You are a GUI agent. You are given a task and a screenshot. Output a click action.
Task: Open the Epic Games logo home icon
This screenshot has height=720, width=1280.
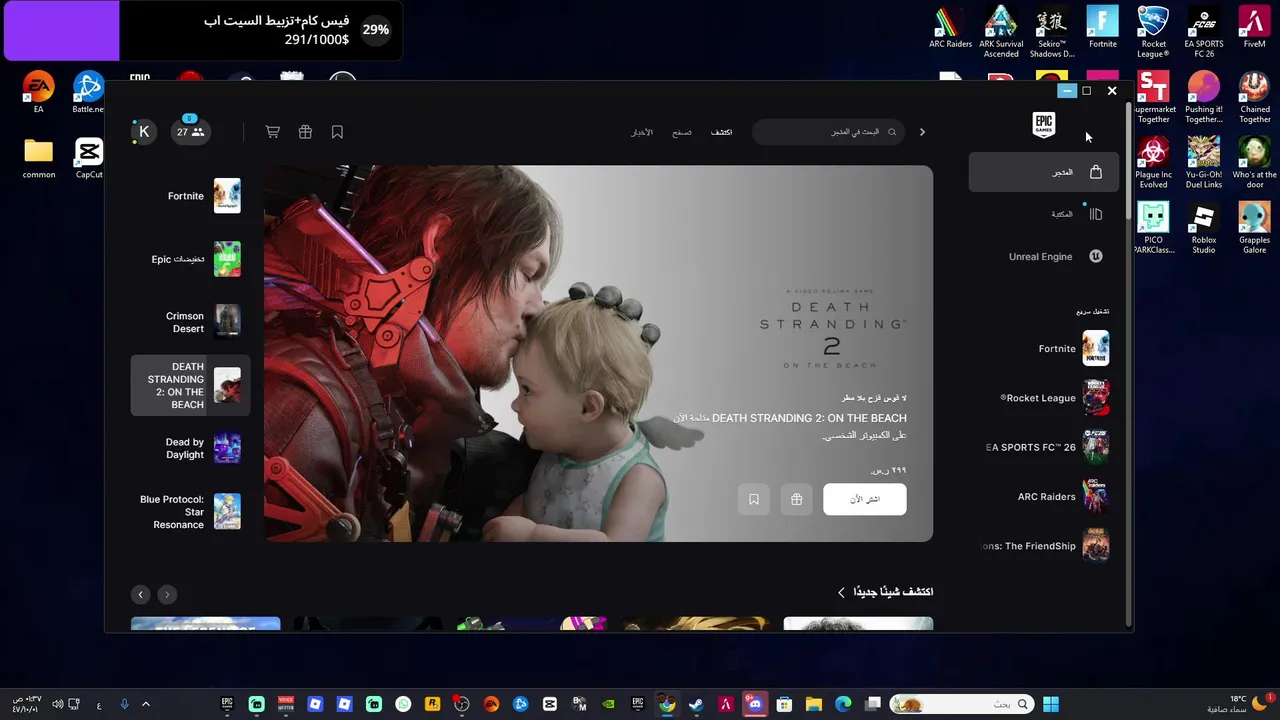point(1043,124)
